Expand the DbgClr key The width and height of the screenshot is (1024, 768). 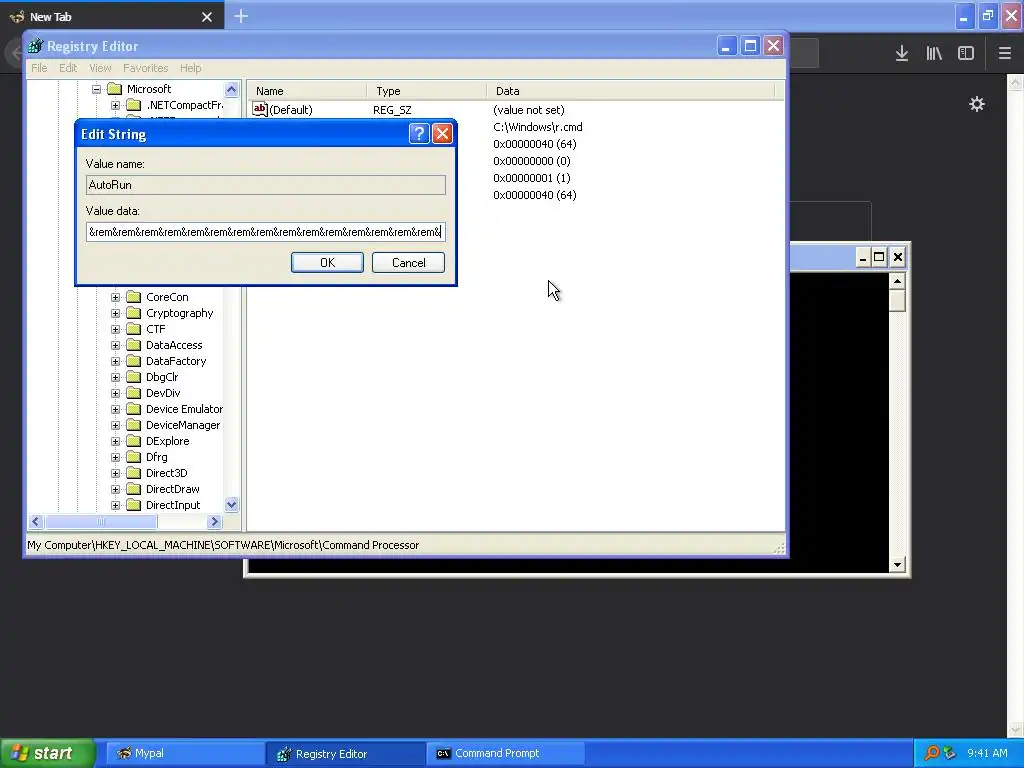click(116, 377)
